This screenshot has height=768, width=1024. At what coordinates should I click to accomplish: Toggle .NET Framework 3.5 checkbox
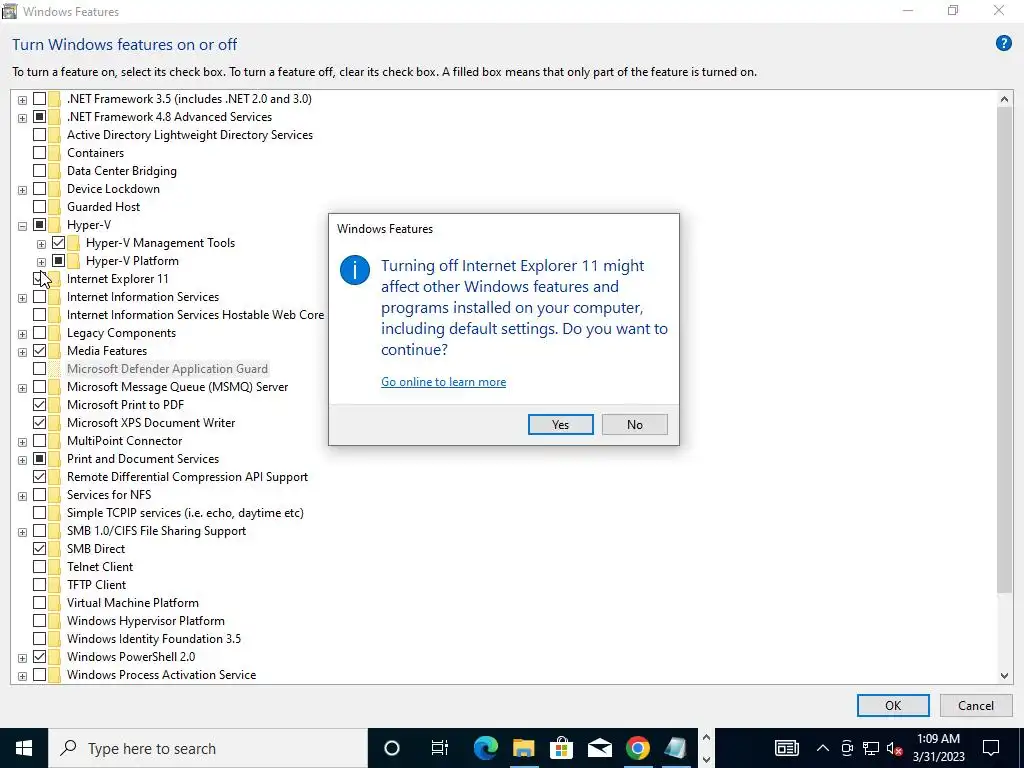pyautogui.click(x=39, y=99)
